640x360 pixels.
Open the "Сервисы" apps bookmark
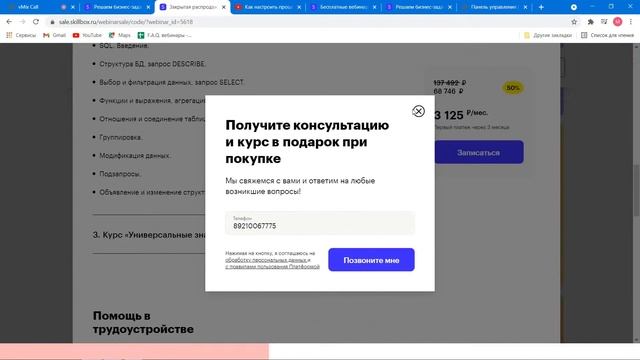tap(21, 36)
